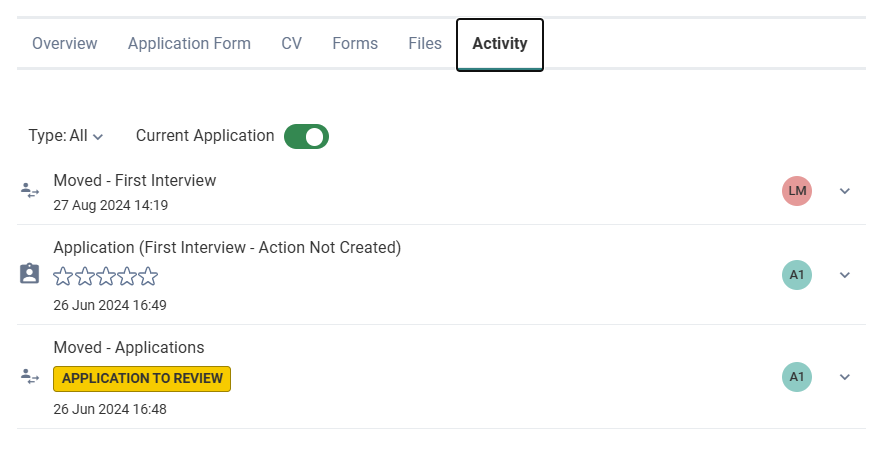Click the 'Moved - Applications' title
877x476 pixels.
click(129, 347)
